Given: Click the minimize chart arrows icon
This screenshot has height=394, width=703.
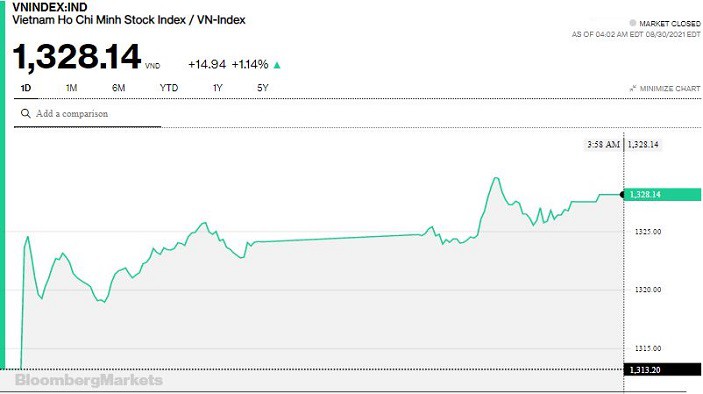Looking at the screenshot, I should coord(633,88).
